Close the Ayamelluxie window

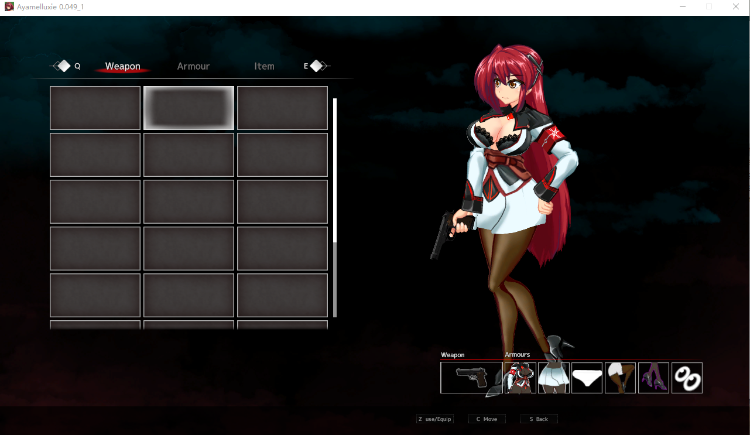click(x=736, y=7)
